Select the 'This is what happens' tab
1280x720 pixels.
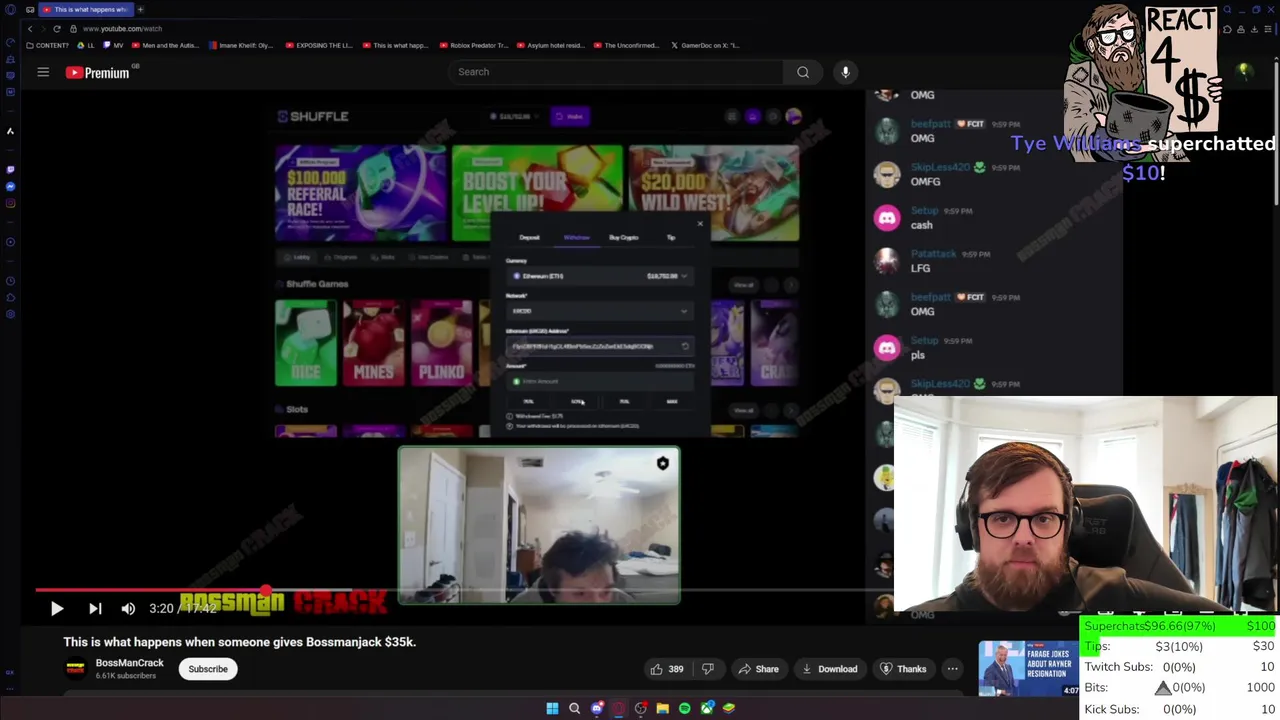tap(85, 9)
